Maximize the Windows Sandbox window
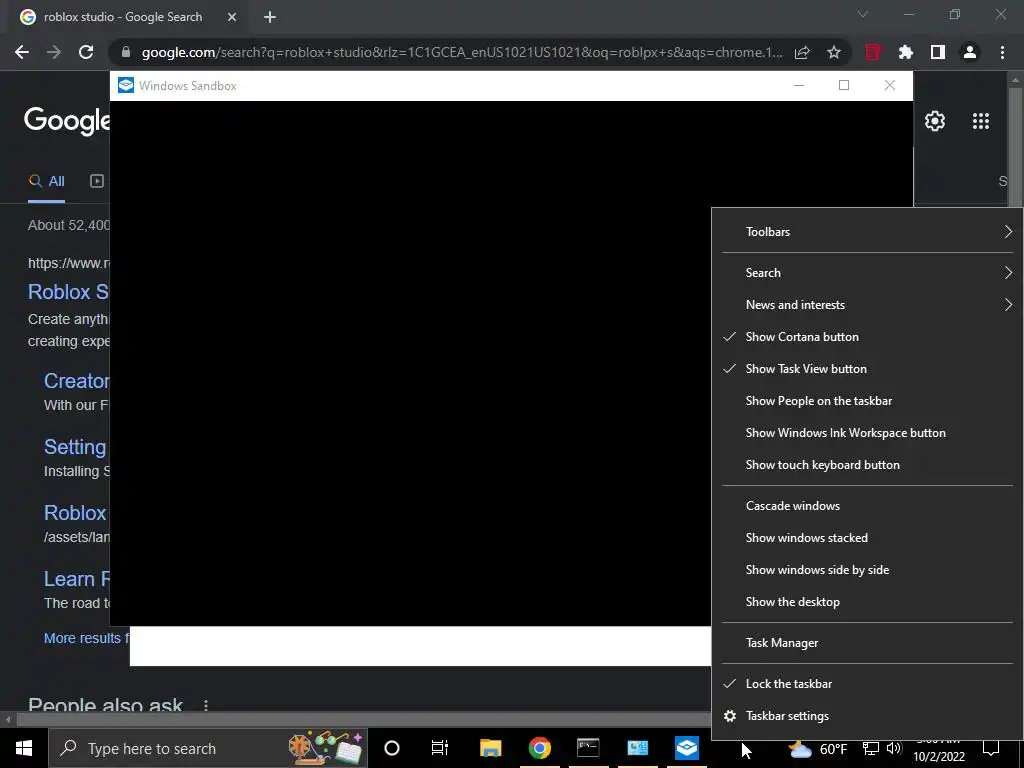 [x=844, y=86]
